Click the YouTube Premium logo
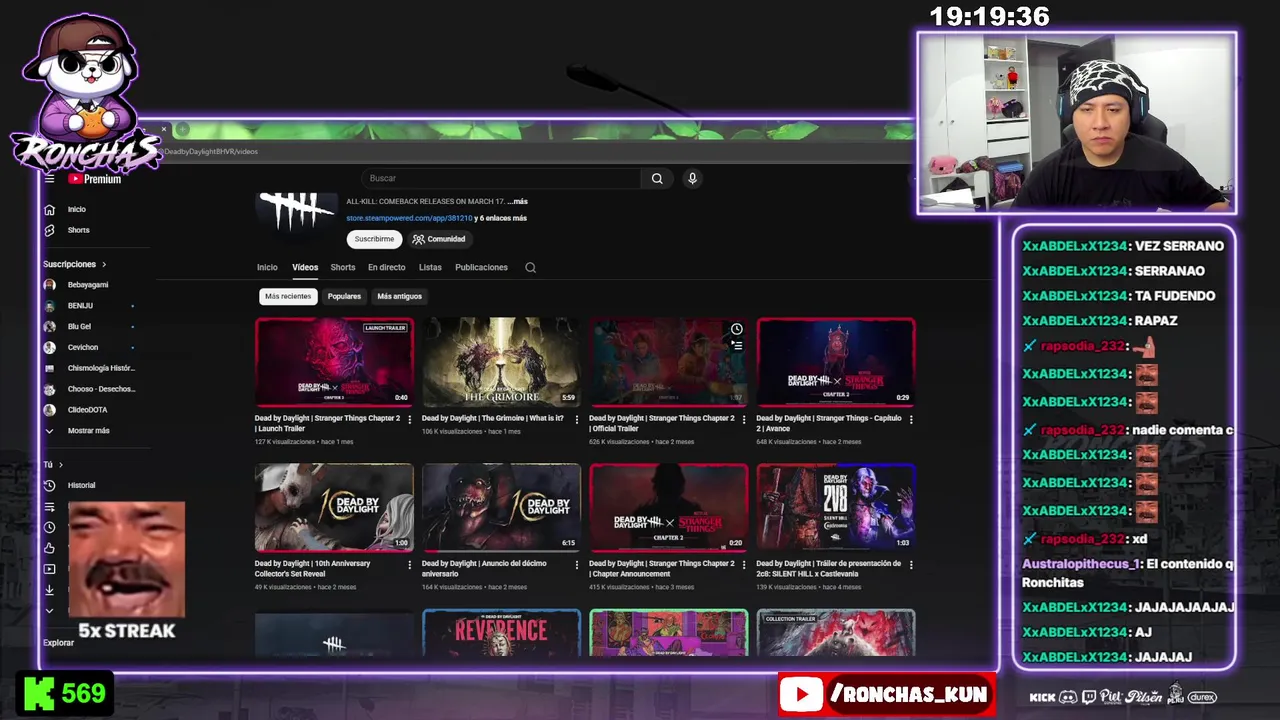 coord(95,179)
